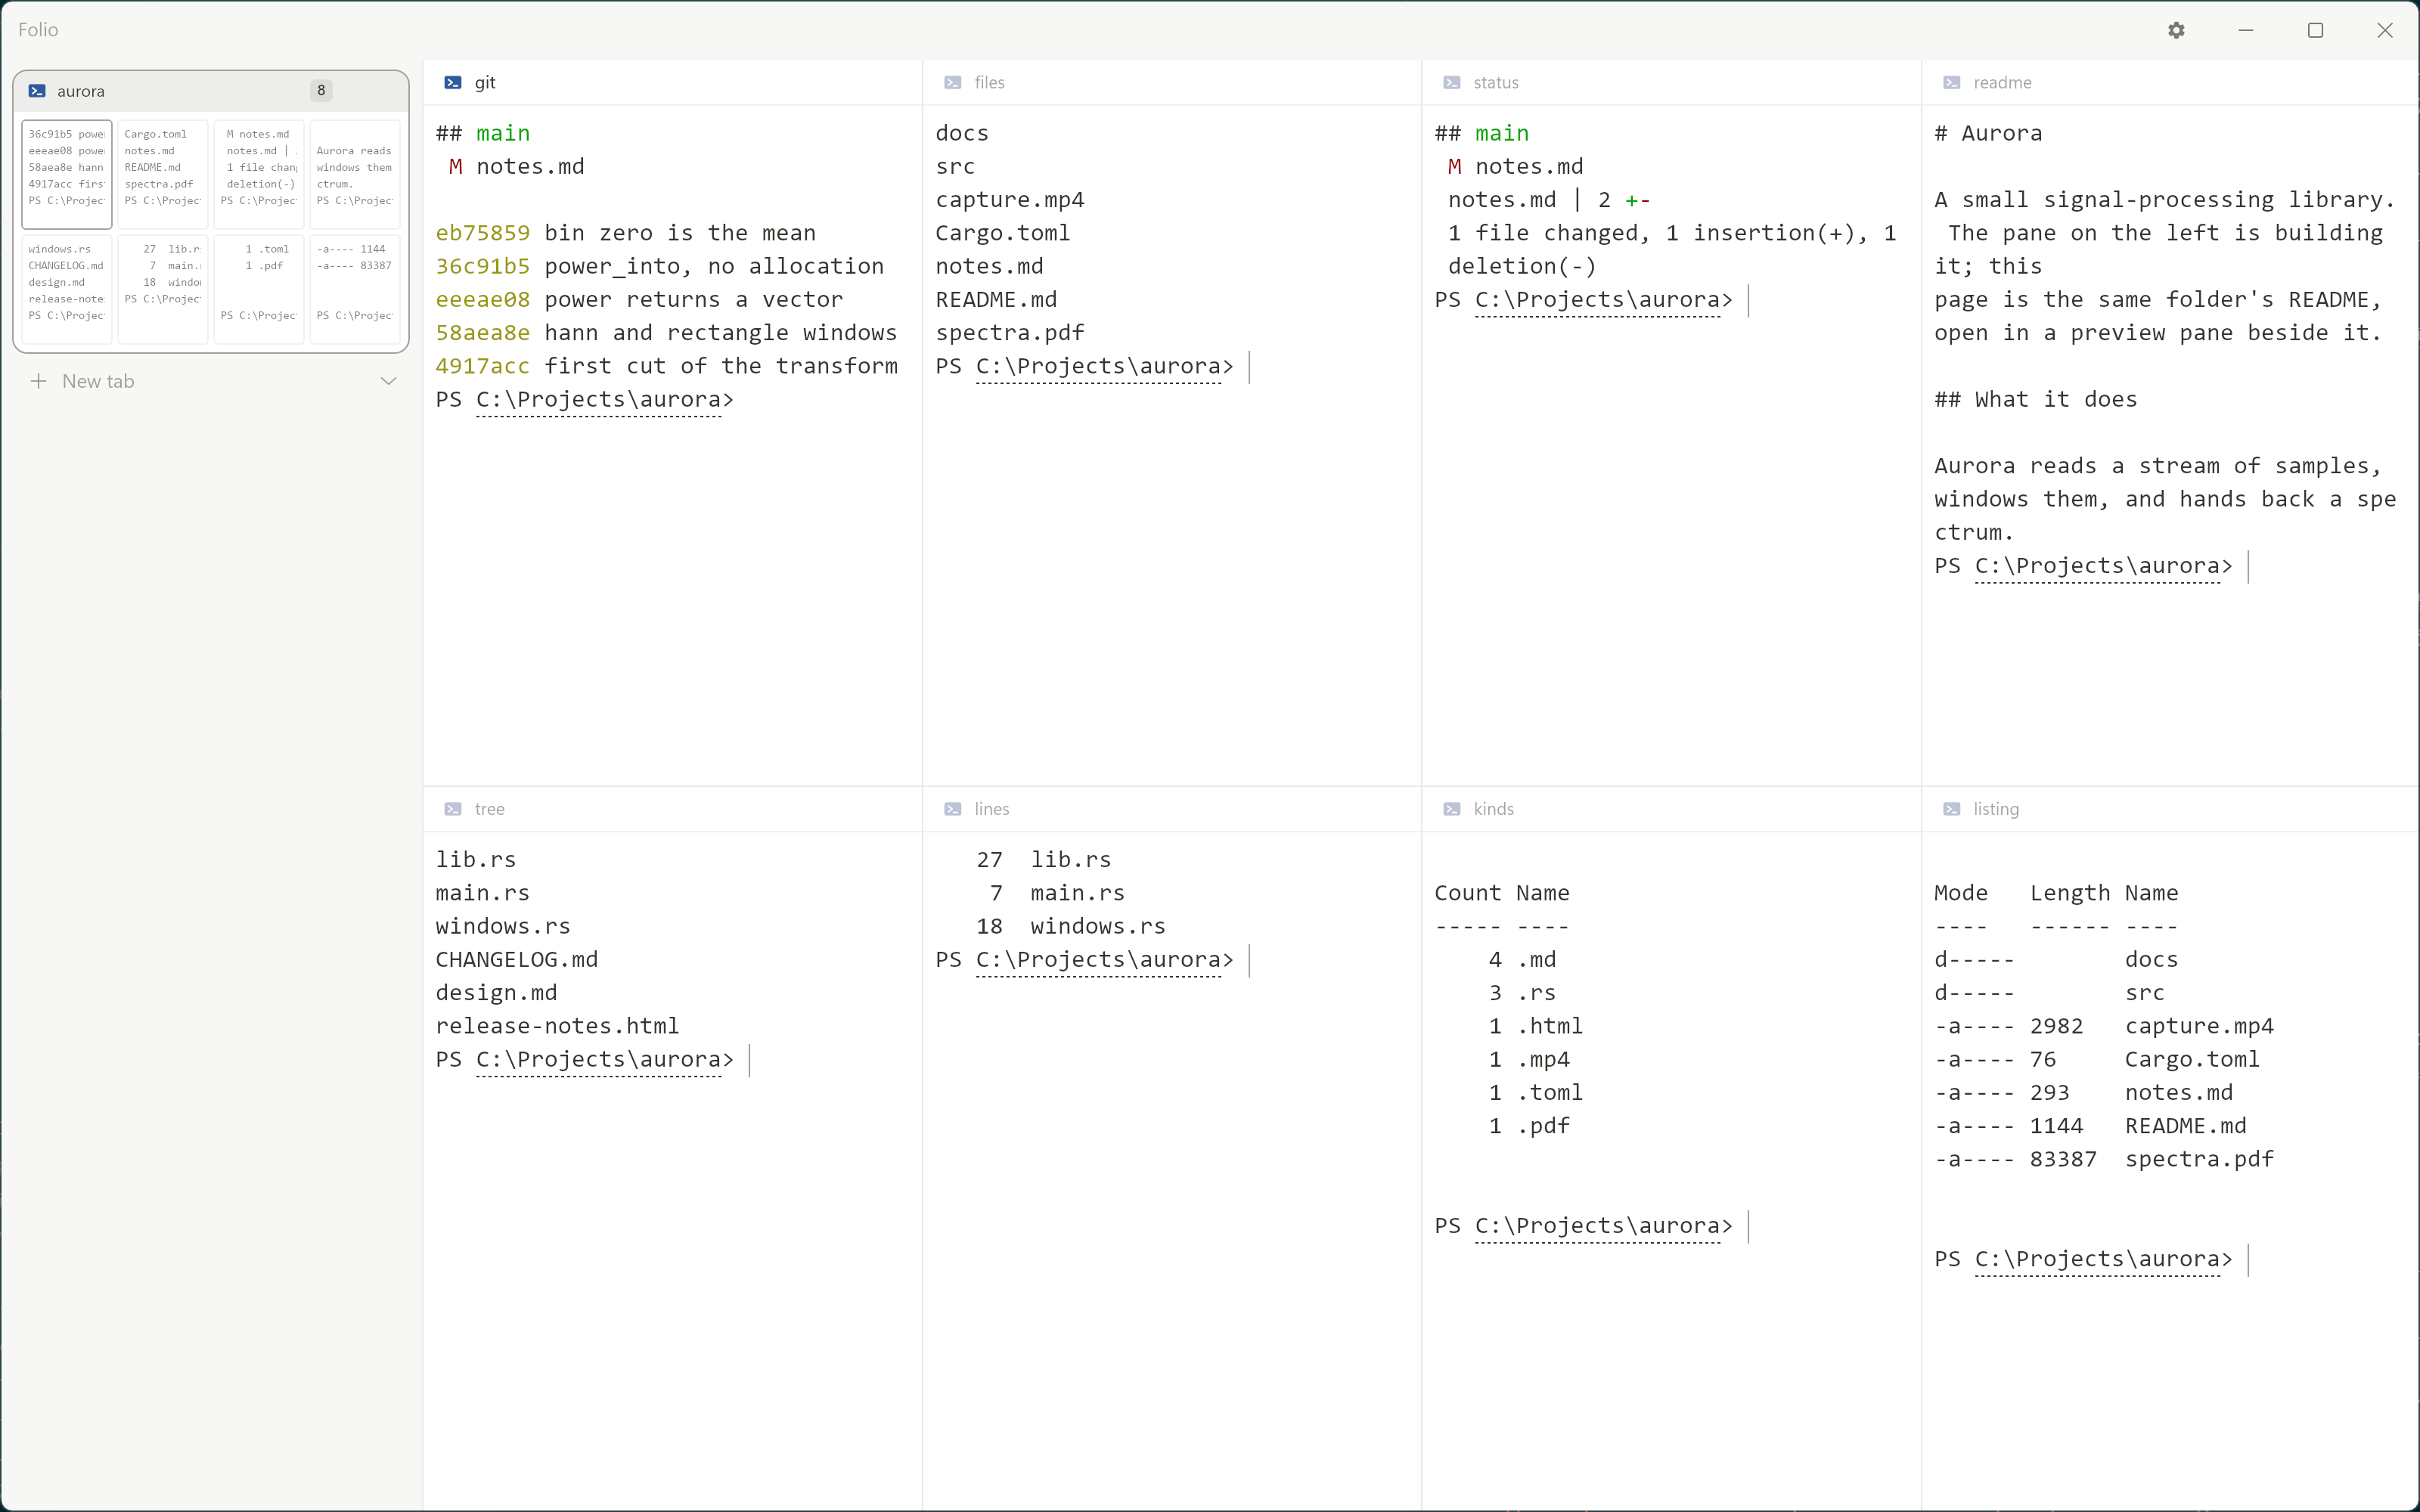Create a new tab with New tab button
This screenshot has width=2420, height=1512.
point(211,381)
